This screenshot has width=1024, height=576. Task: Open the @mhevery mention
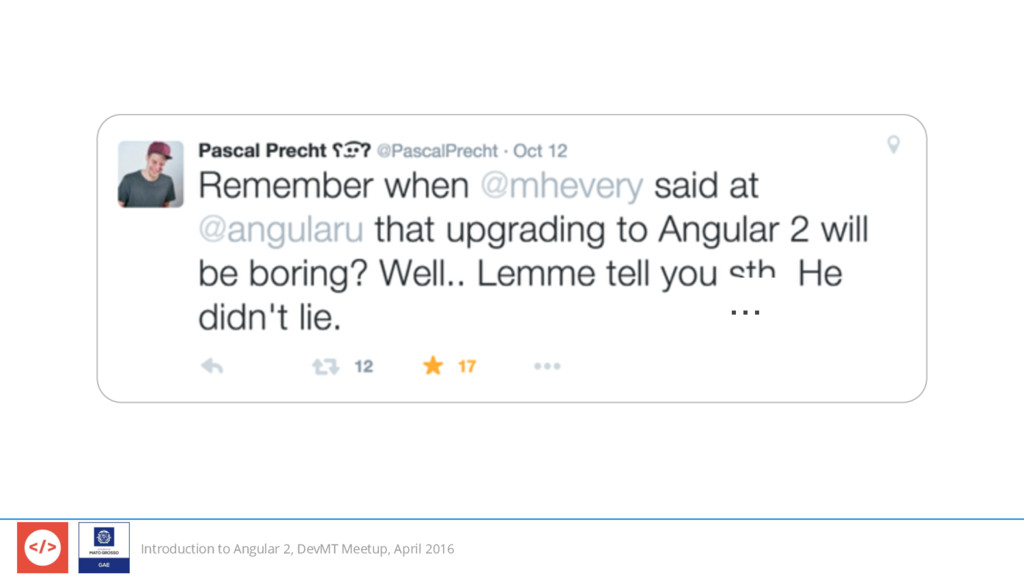tap(562, 185)
